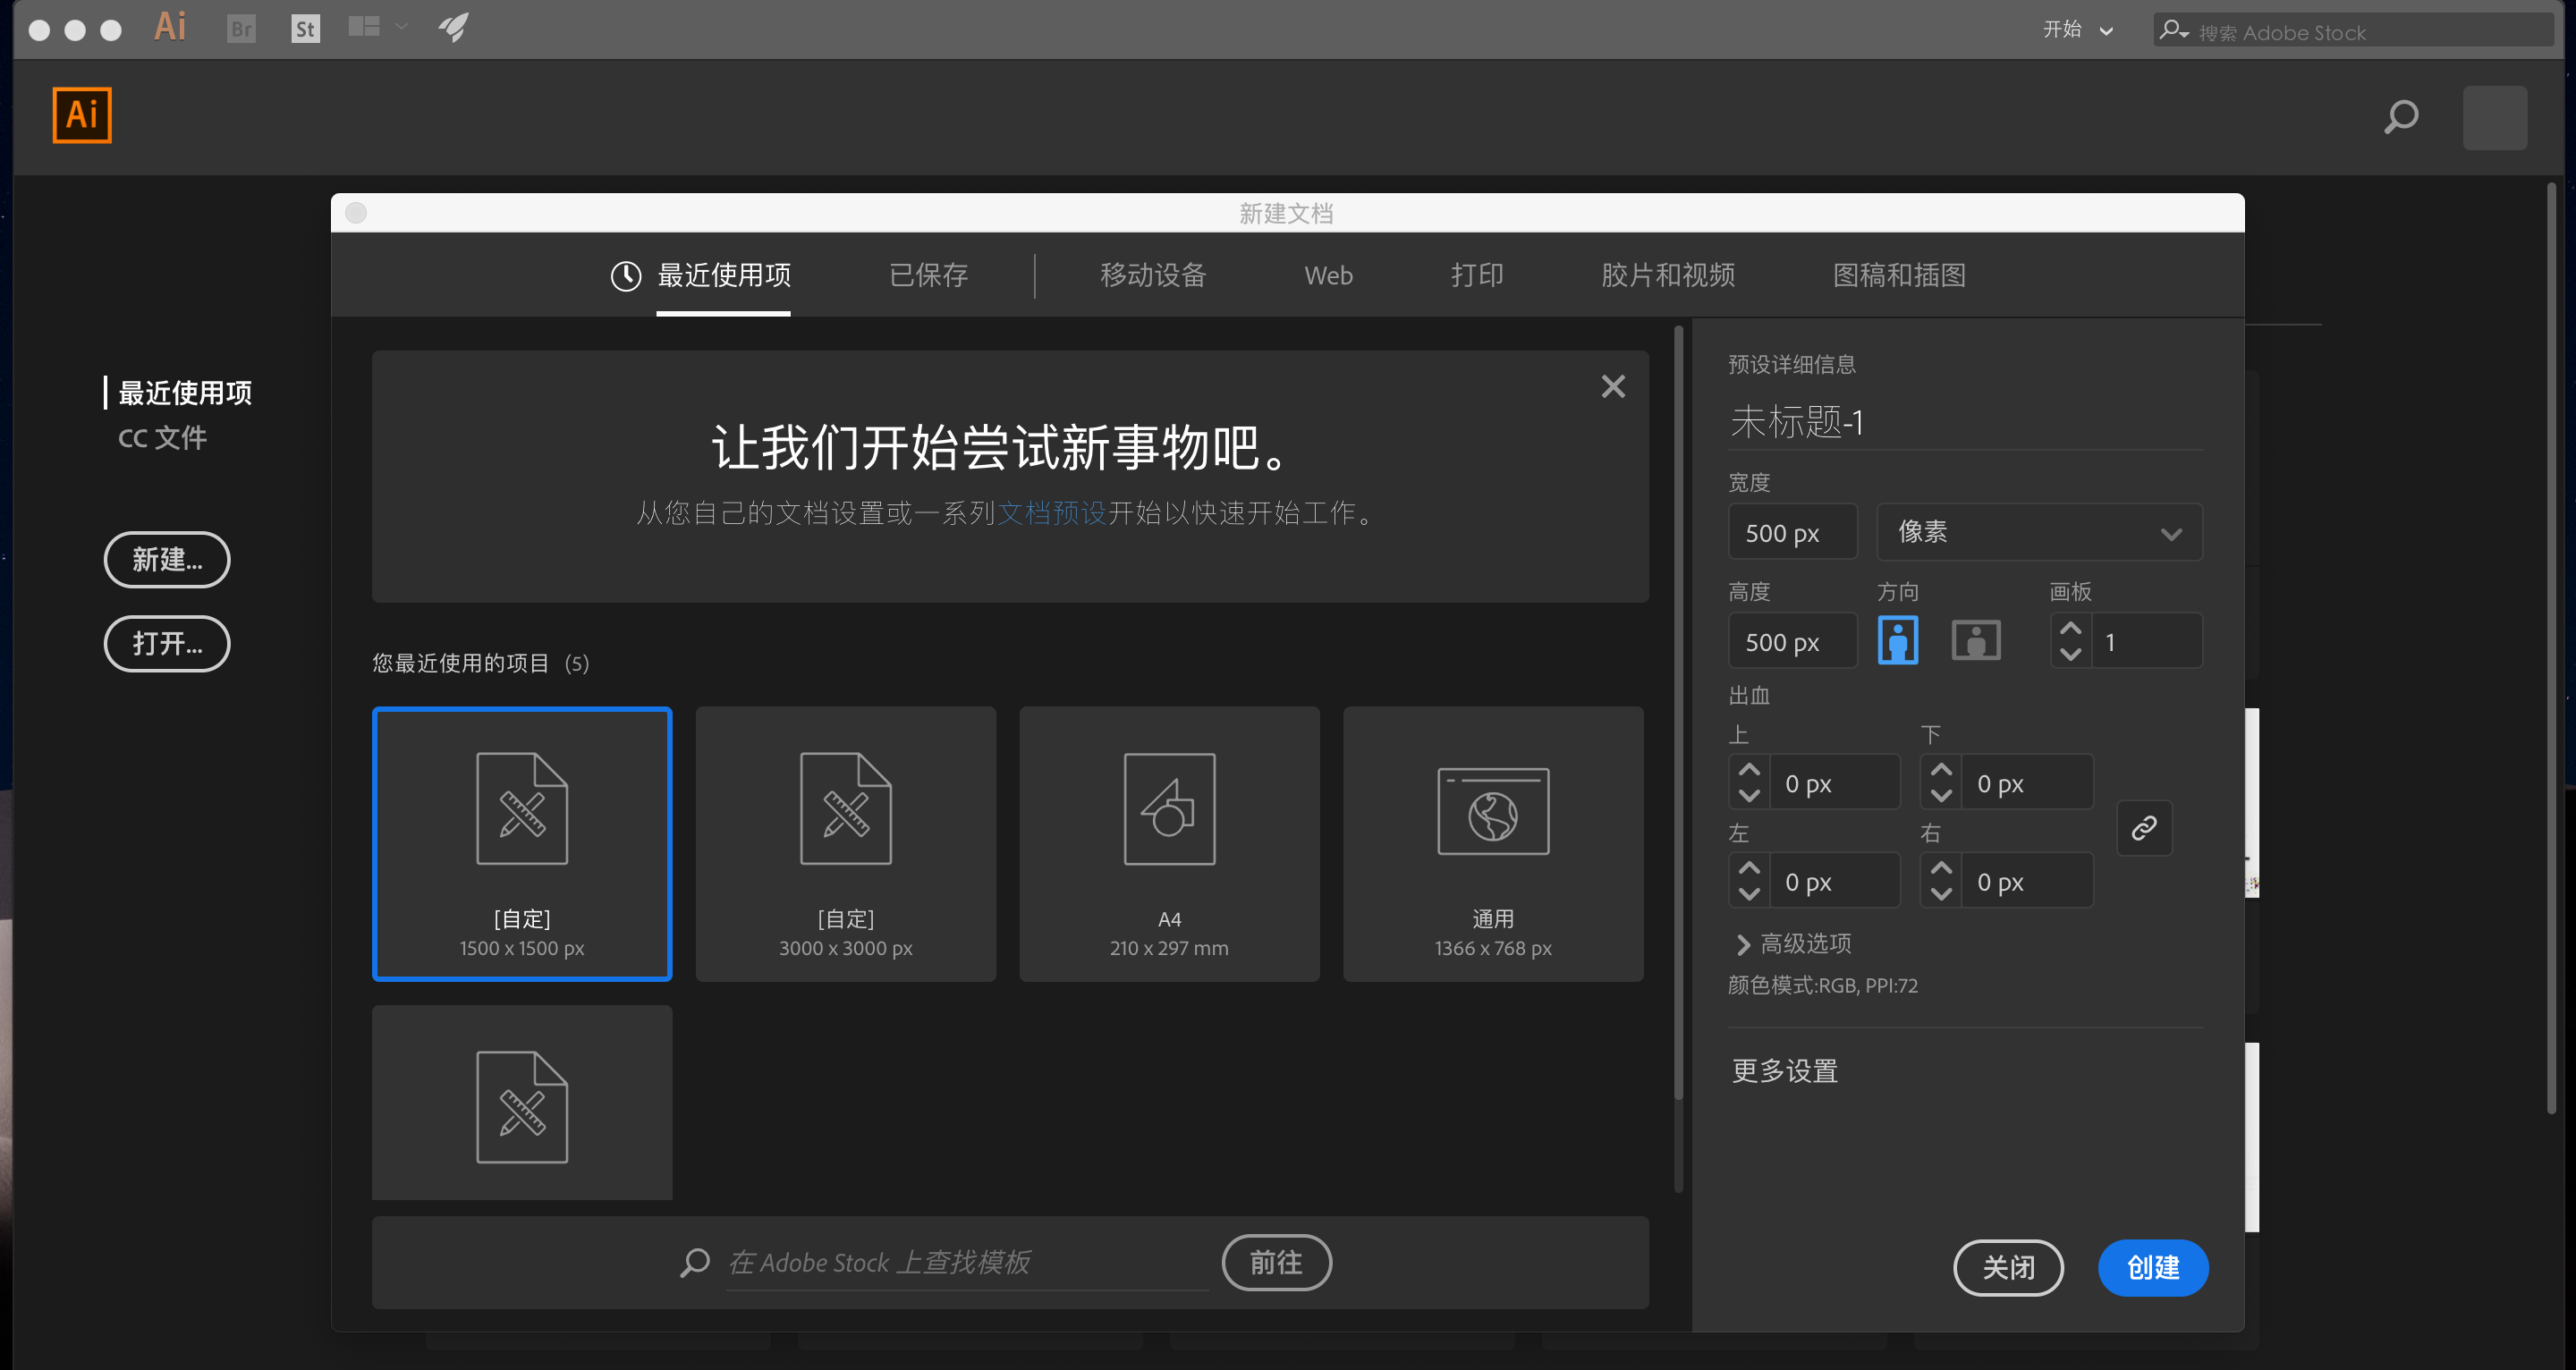
Task: Toggle the bleed link chain icon
Action: click(x=2143, y=828)
